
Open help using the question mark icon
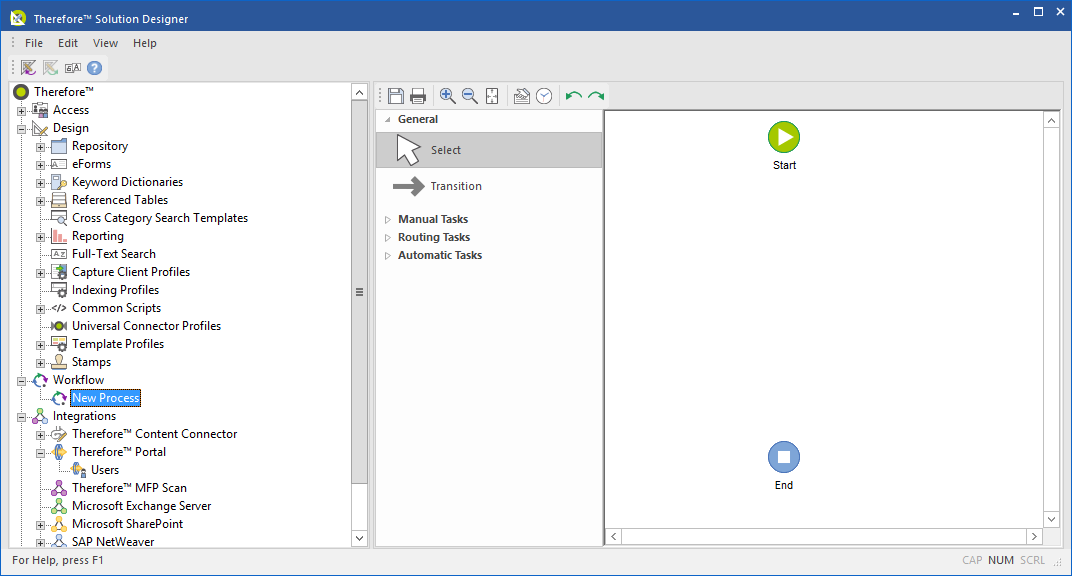94,67
